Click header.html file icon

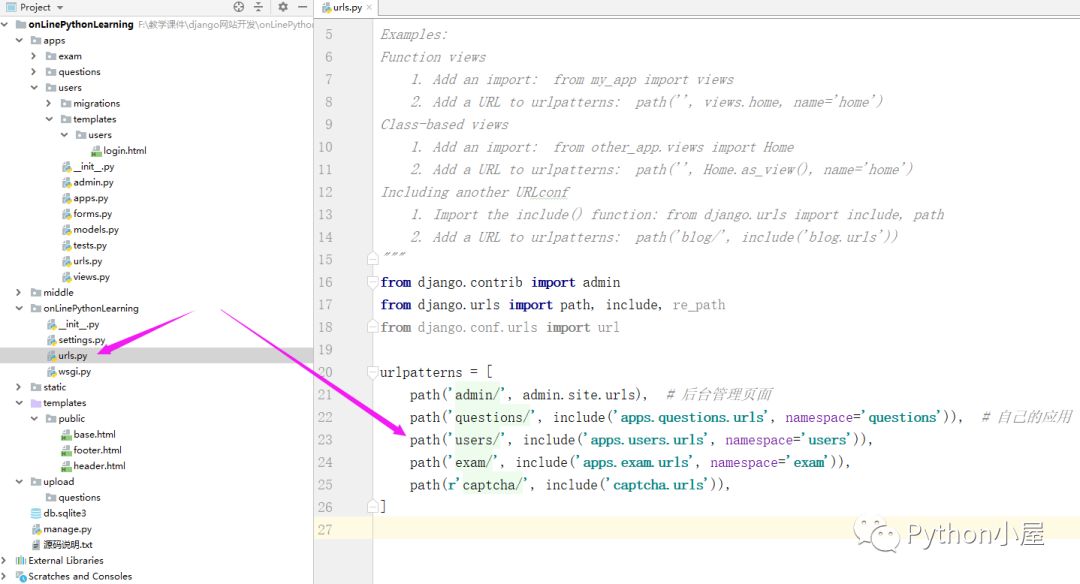coord(66,466)
